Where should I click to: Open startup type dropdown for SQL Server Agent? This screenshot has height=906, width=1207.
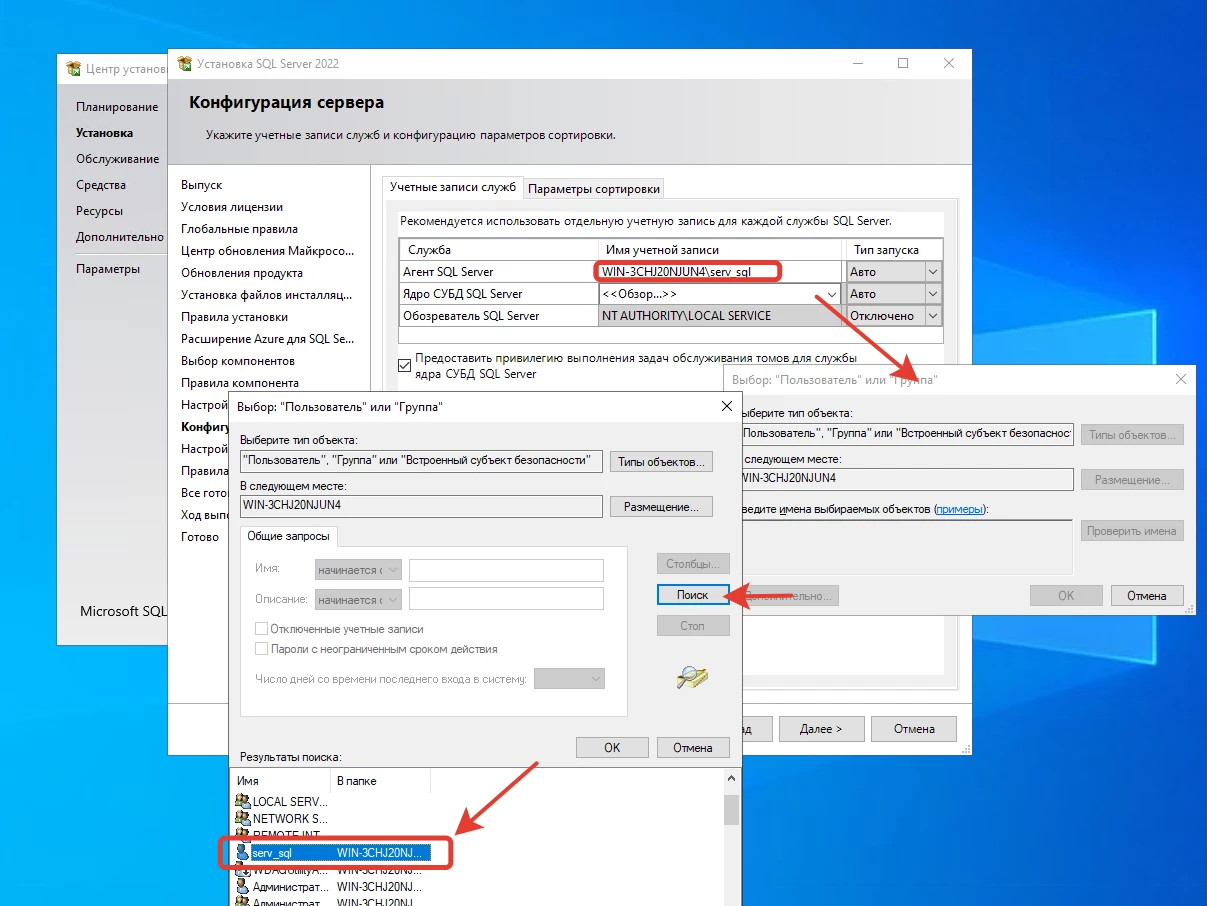pyautogui.click(x=932, y=272)
